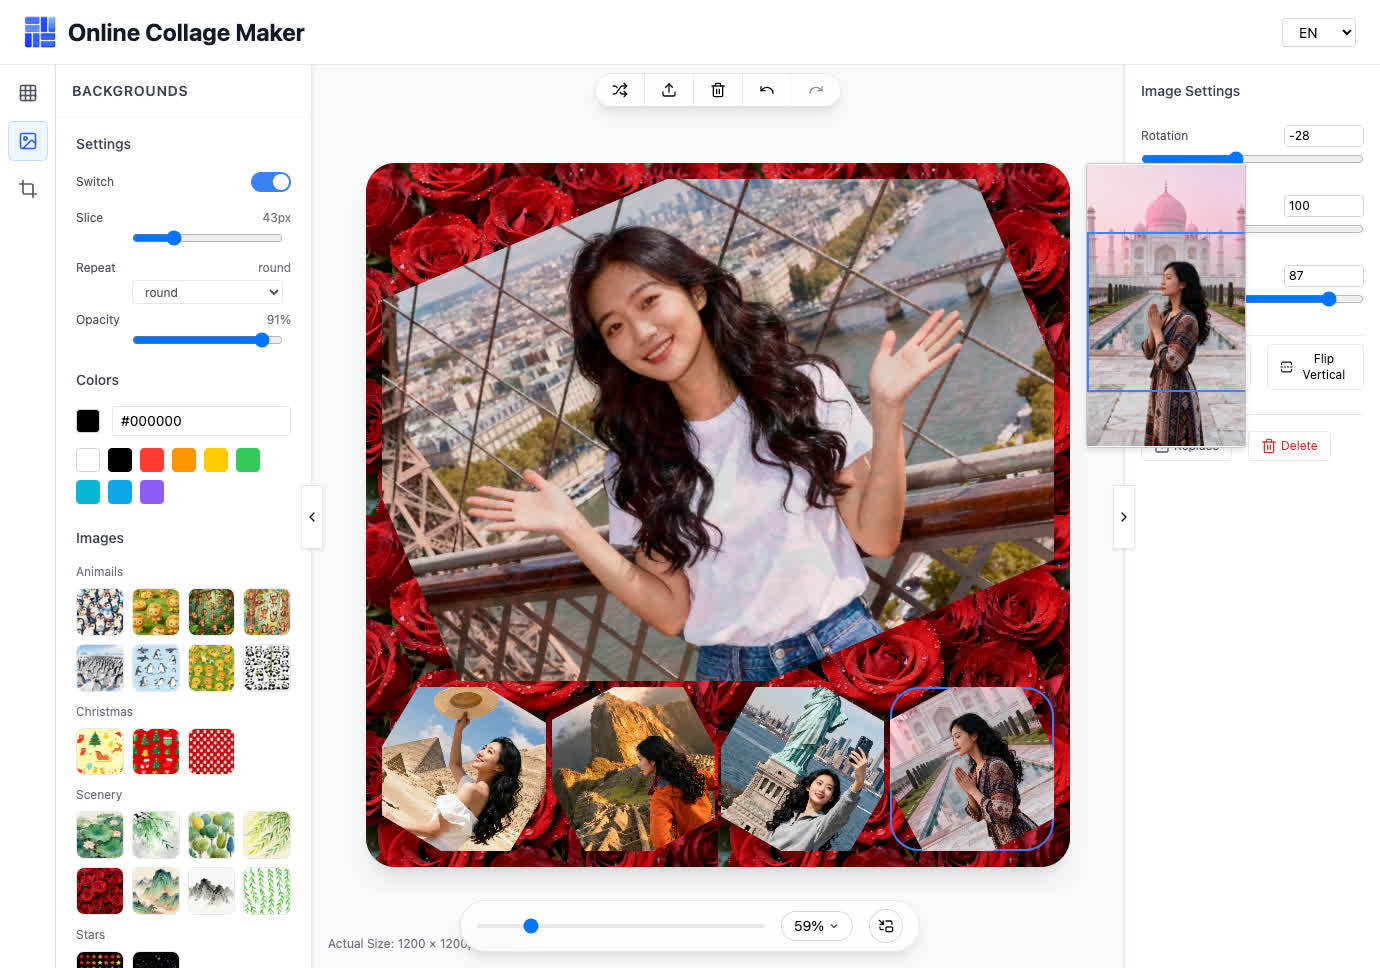
Task: Open the EN language dropdown
Action: pos(1318,33)
